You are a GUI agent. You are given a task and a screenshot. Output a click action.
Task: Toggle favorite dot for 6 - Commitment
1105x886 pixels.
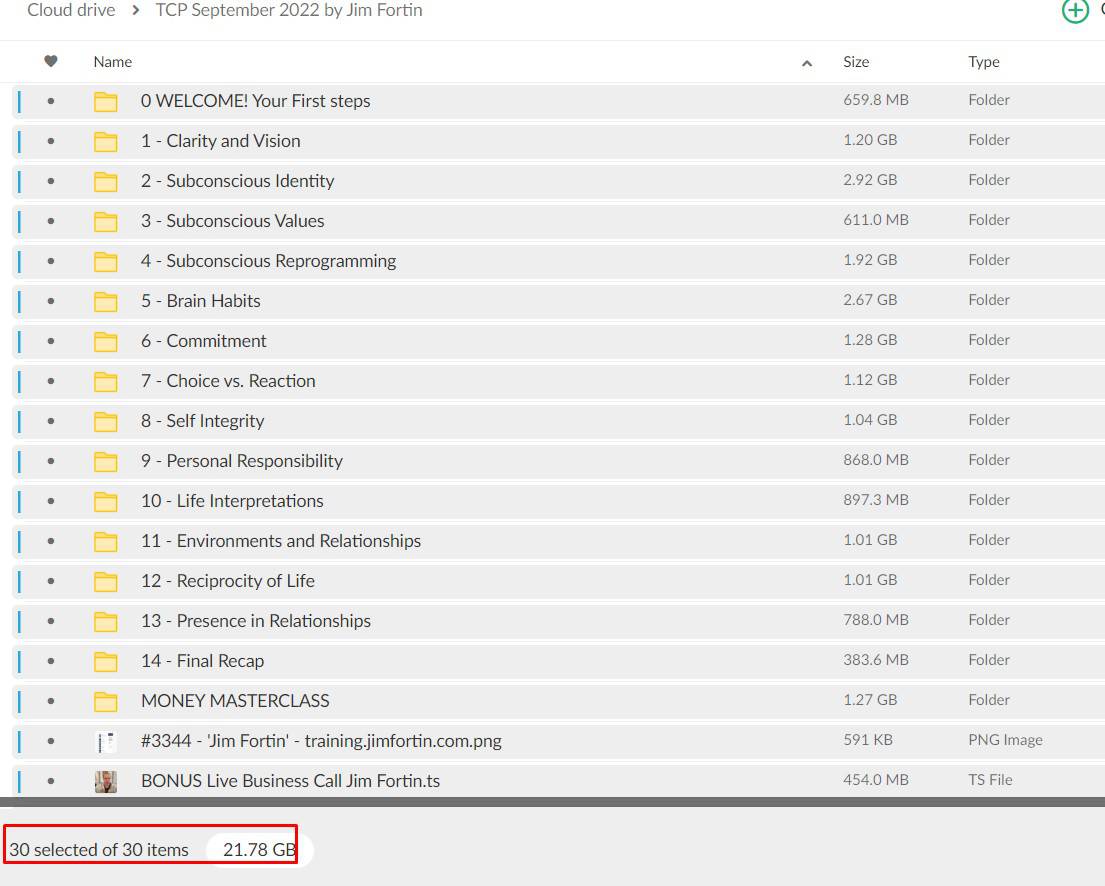[x=51, y=341]
